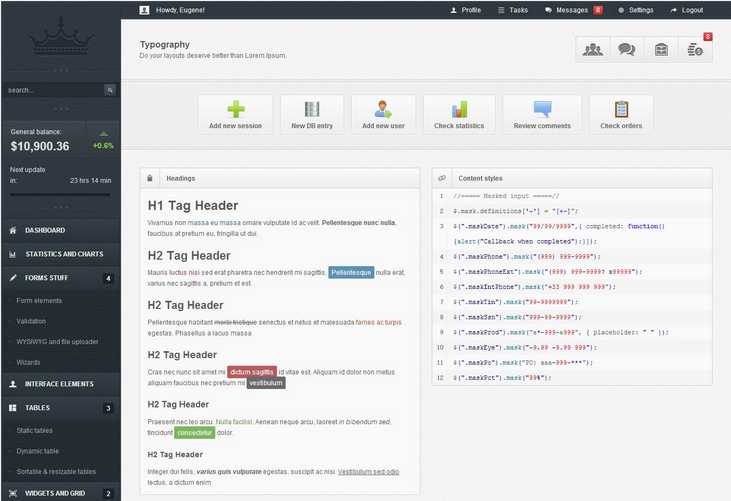Open Form elements submenu item
731x501 pixels.
(x=39, y=301)
